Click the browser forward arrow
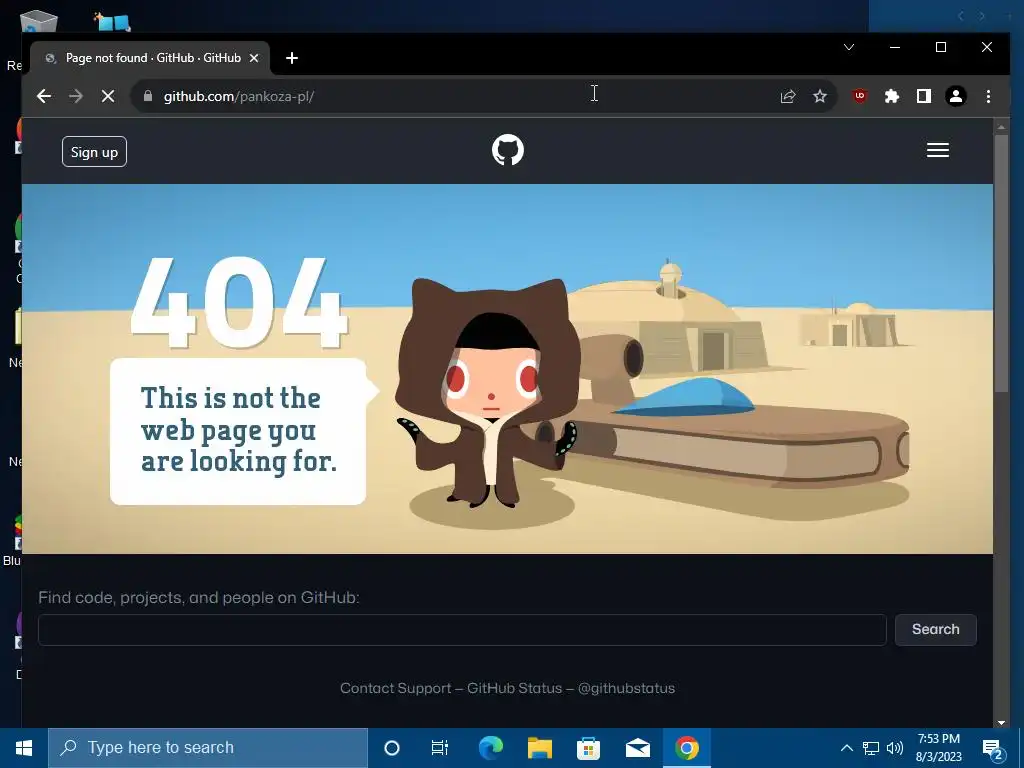1024x768 pixels. (76, 96)
